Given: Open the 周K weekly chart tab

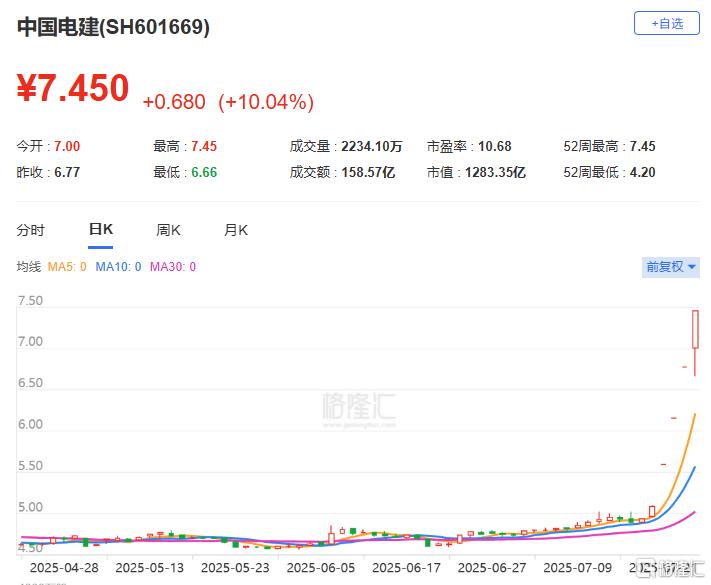Looking at the screenshot, I should 168,230.
